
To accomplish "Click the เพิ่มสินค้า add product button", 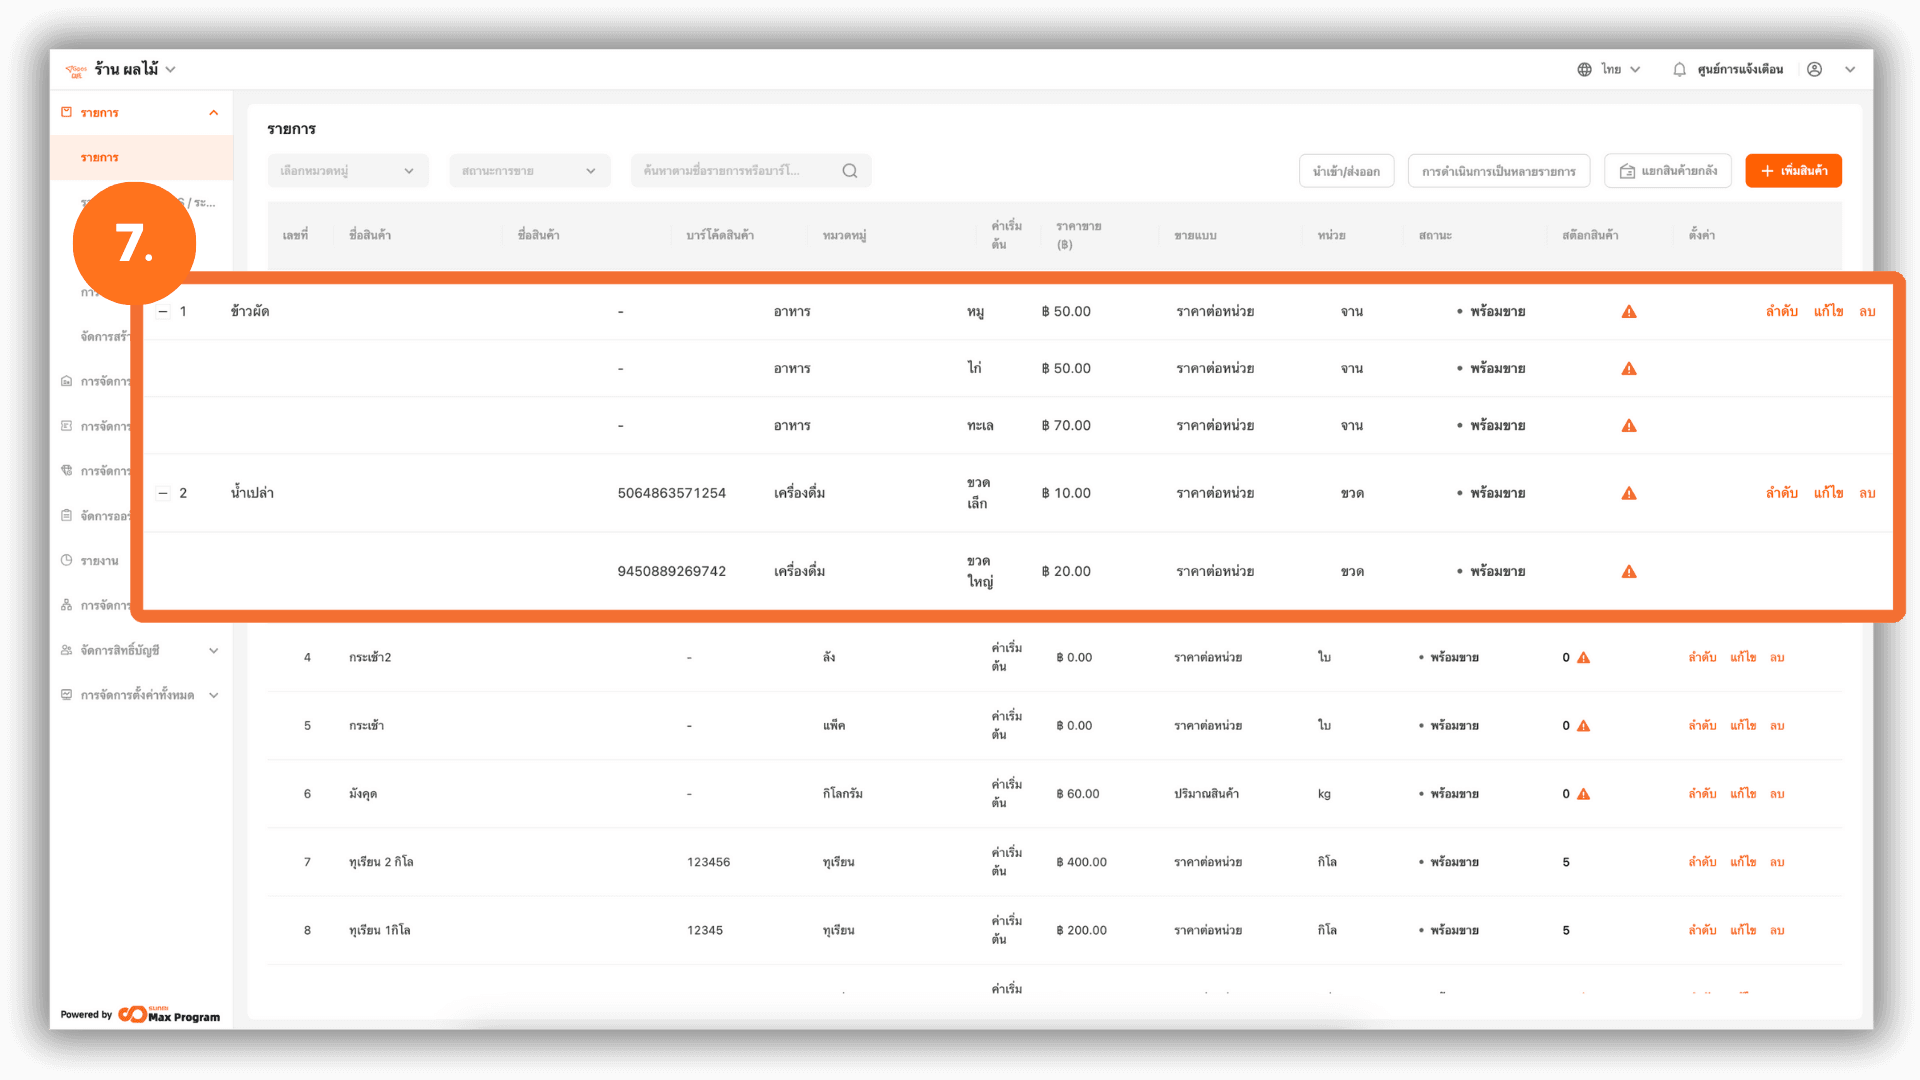I will pos(1793,171).
